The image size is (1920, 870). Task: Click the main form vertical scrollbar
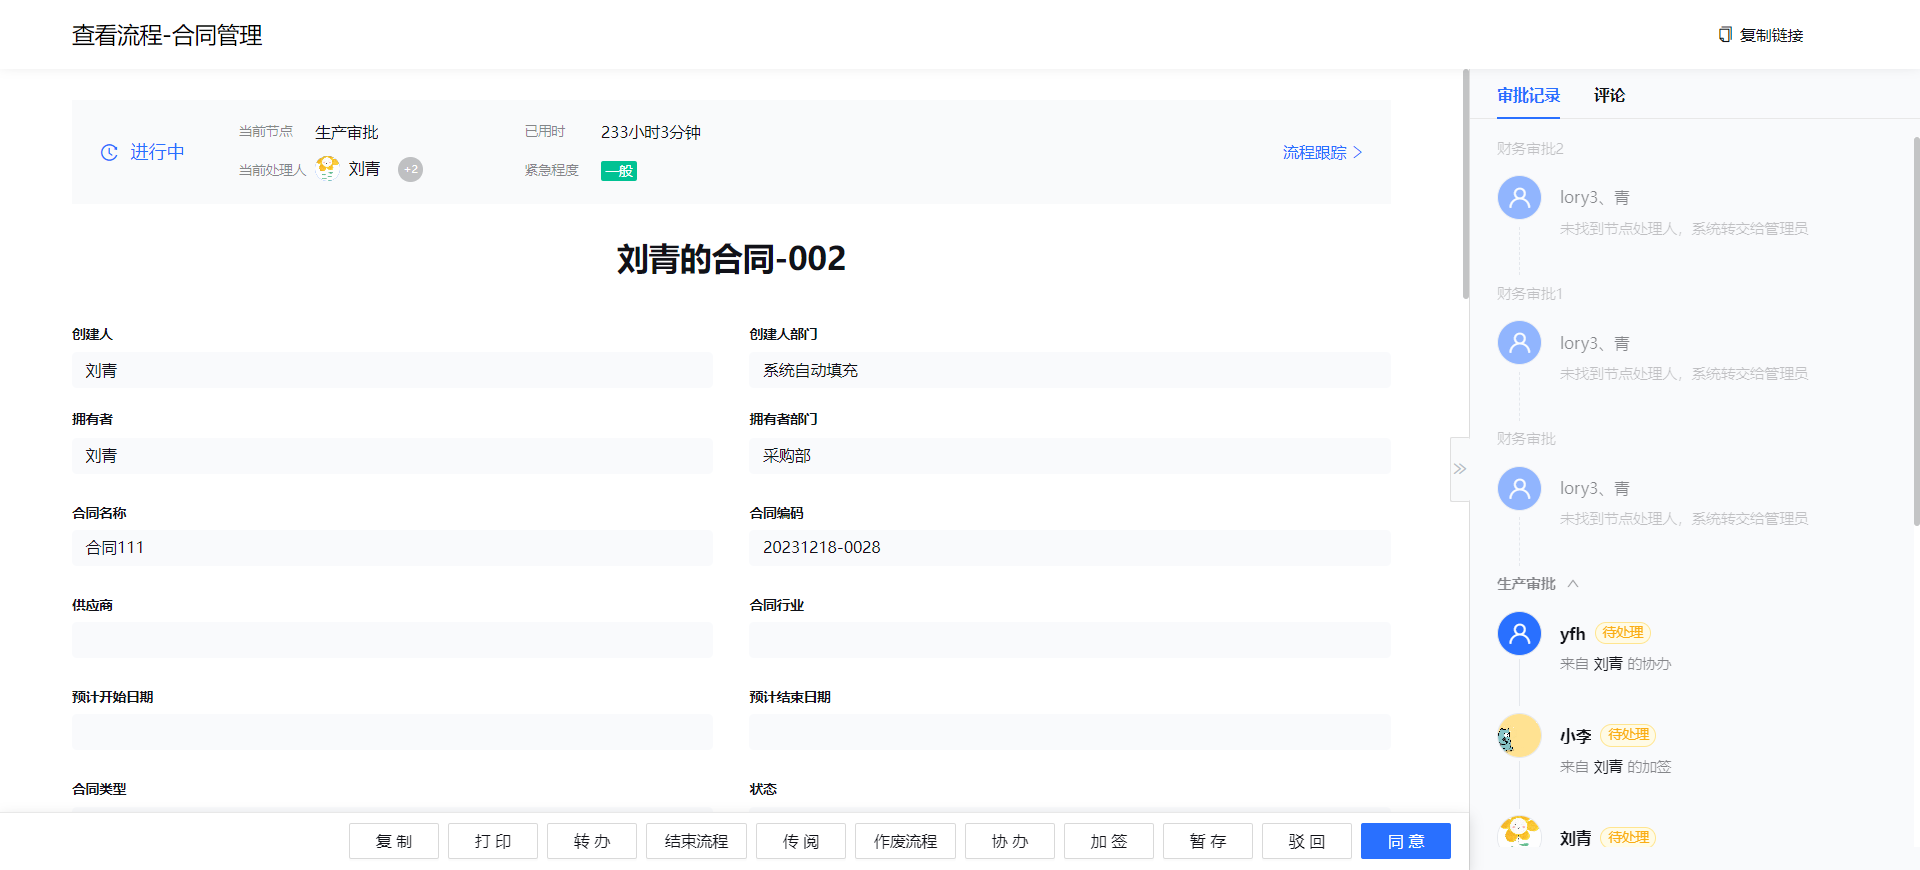tap(1466, 185)
